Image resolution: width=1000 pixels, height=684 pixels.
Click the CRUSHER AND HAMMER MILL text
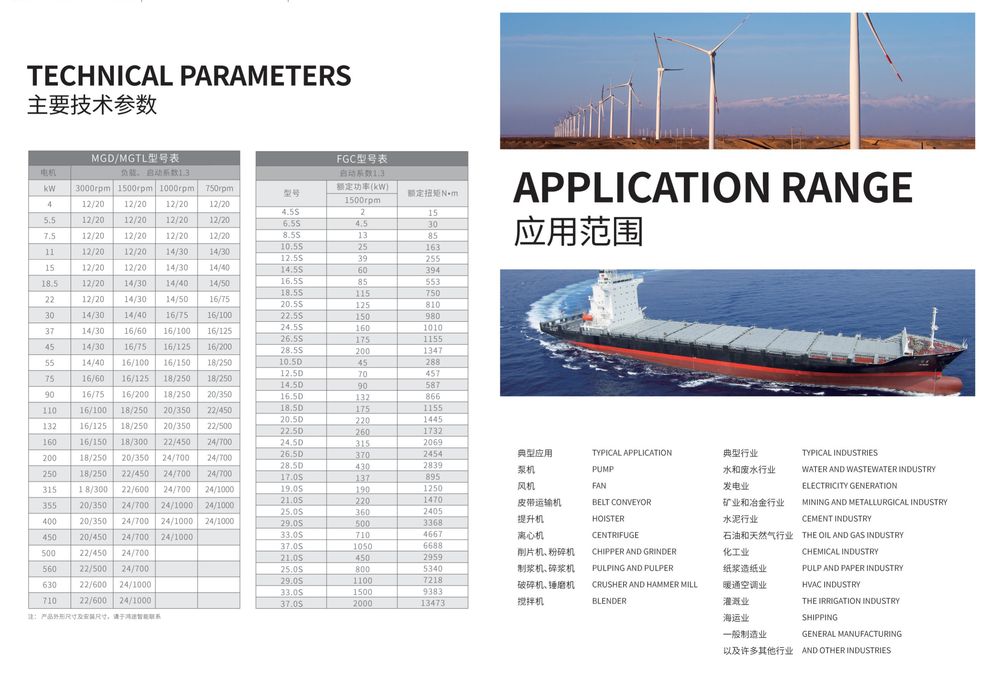(644, 585)
